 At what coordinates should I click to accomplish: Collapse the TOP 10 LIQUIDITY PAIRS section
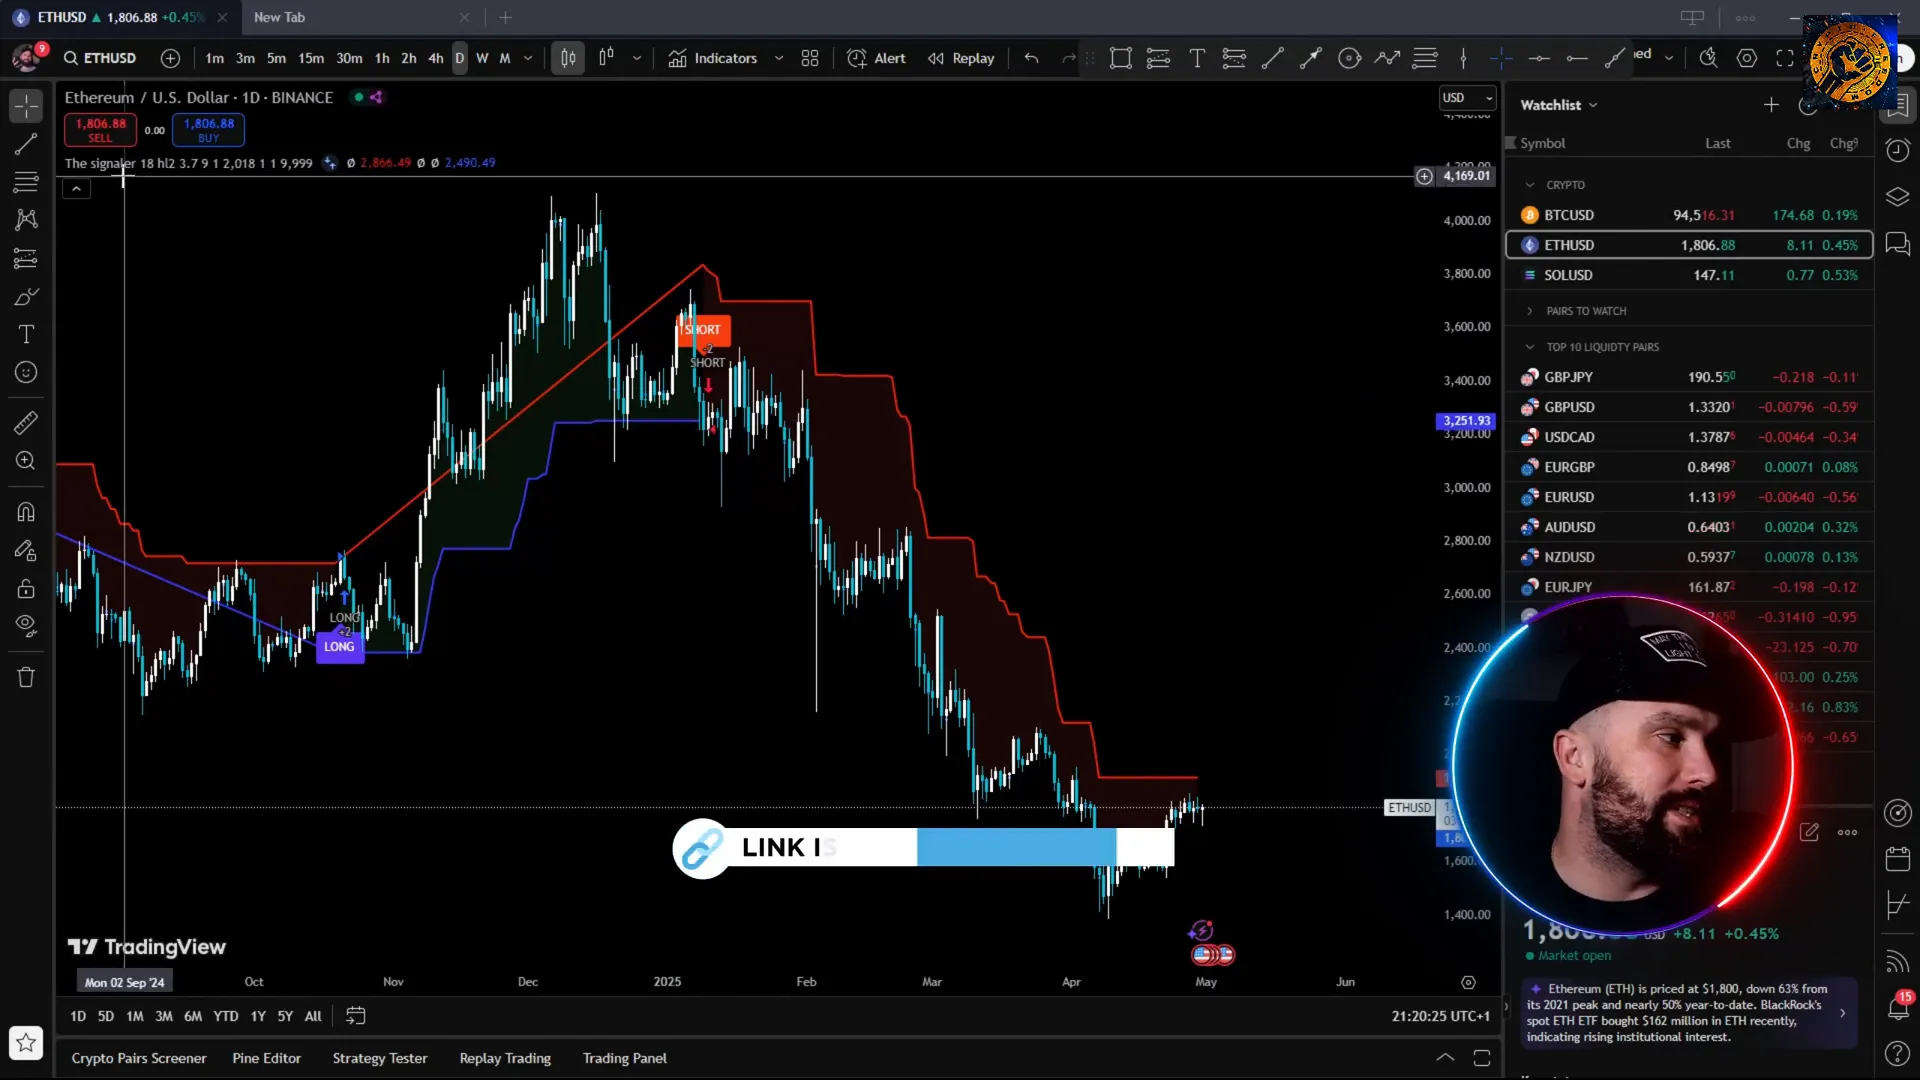(1529, 347)
